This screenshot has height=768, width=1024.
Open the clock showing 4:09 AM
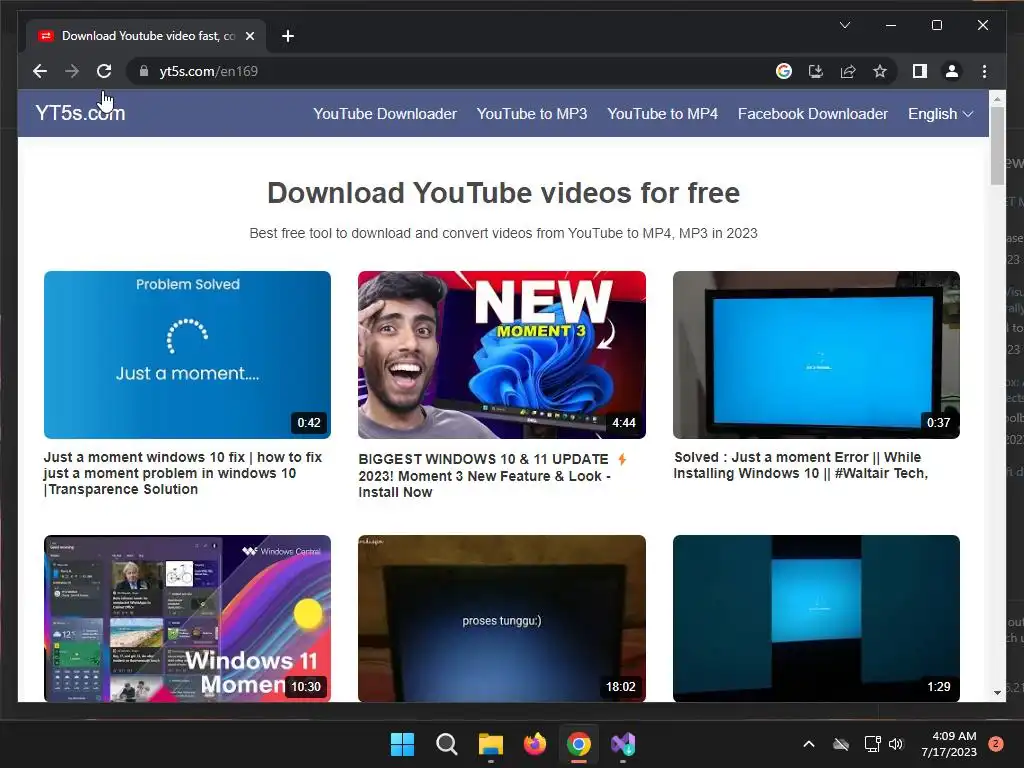tap(948, 744)
